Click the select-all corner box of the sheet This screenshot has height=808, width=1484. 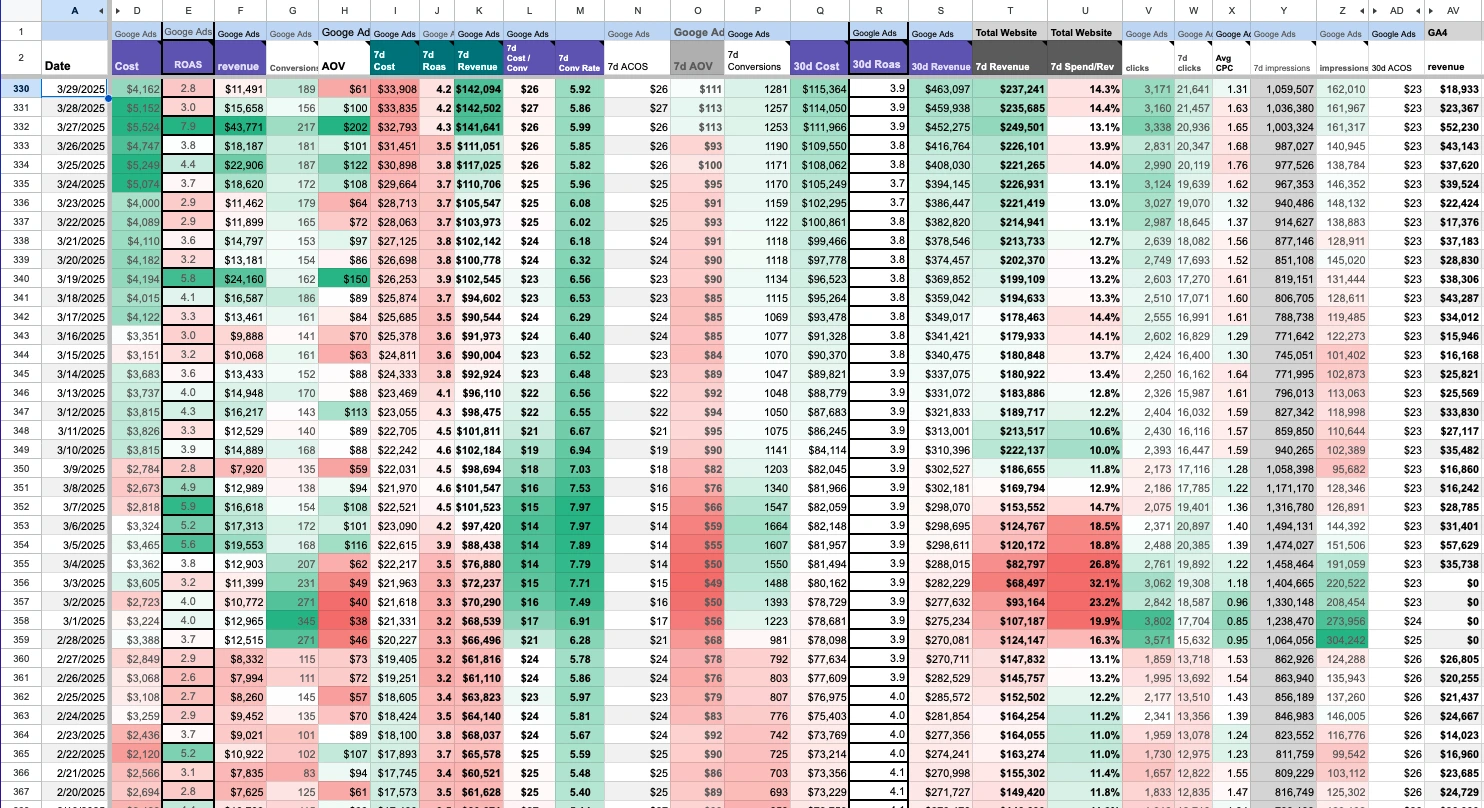click(x=20, y=10)
